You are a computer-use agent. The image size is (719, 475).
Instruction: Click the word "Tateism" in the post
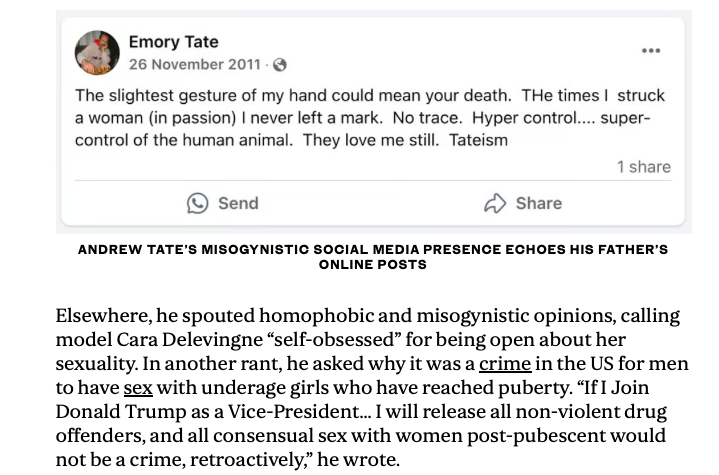click(478, 140)
